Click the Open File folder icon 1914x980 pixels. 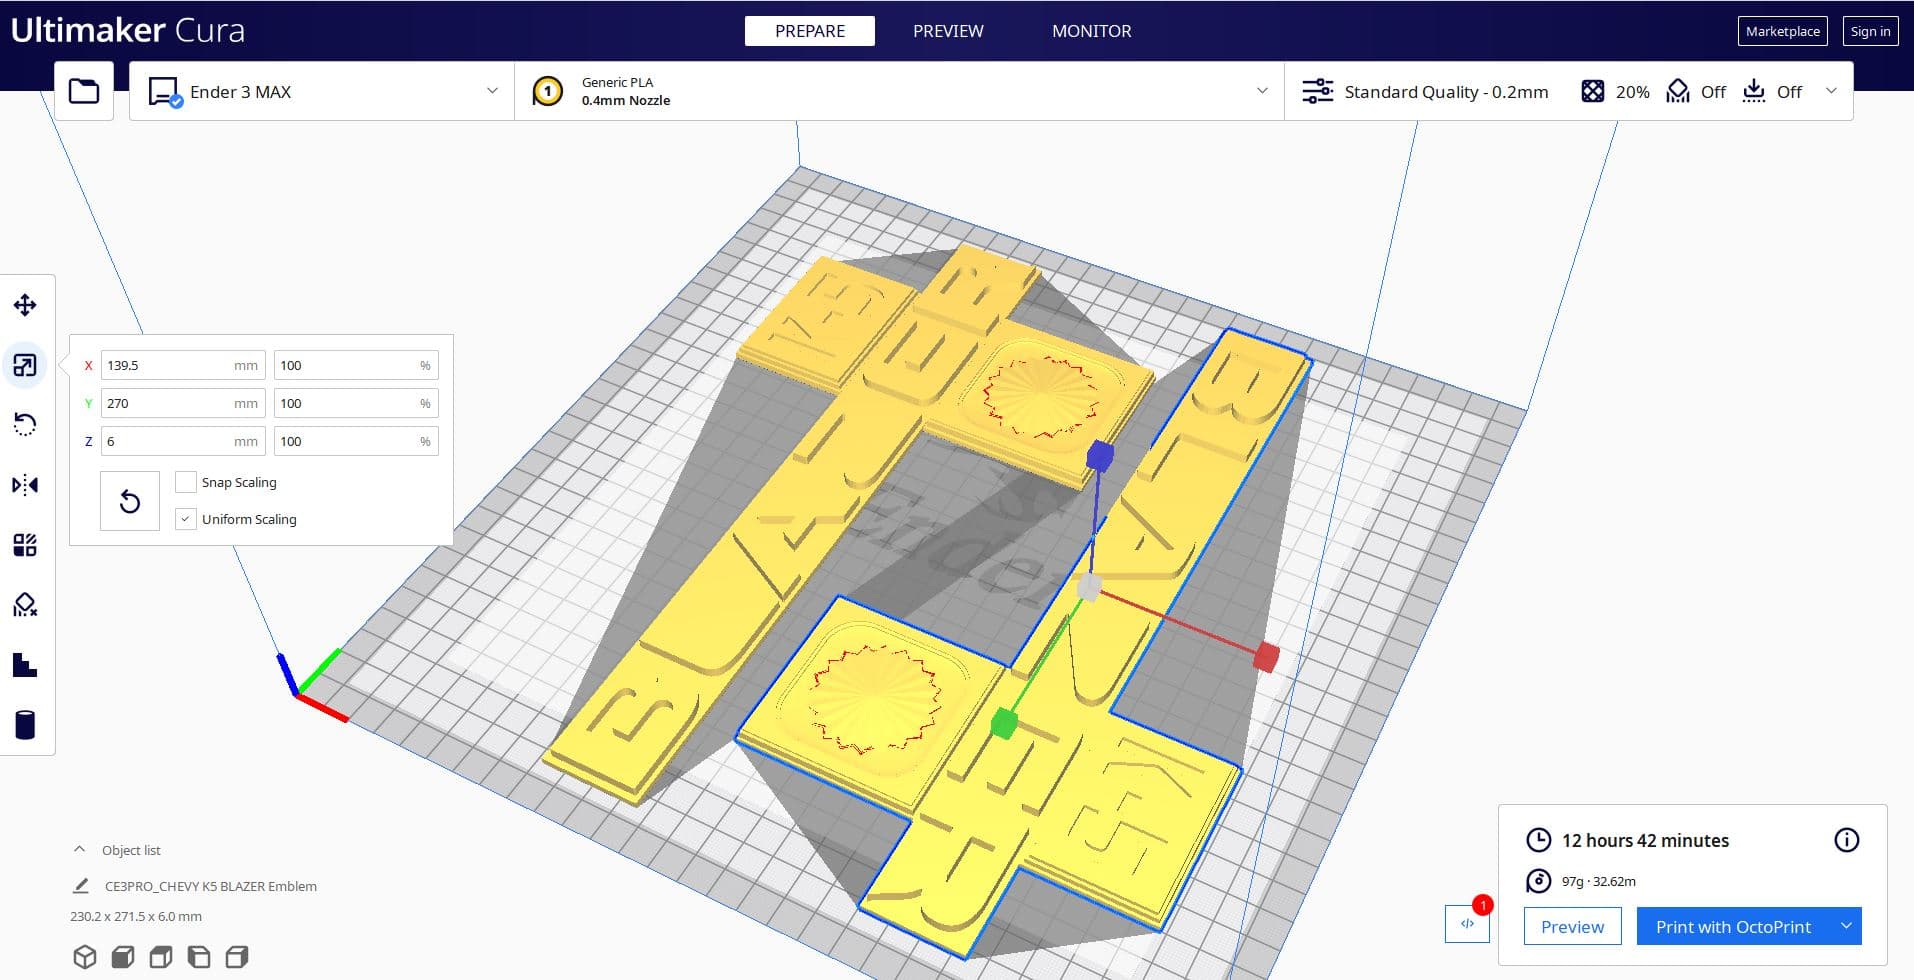(x=84, y=91)
